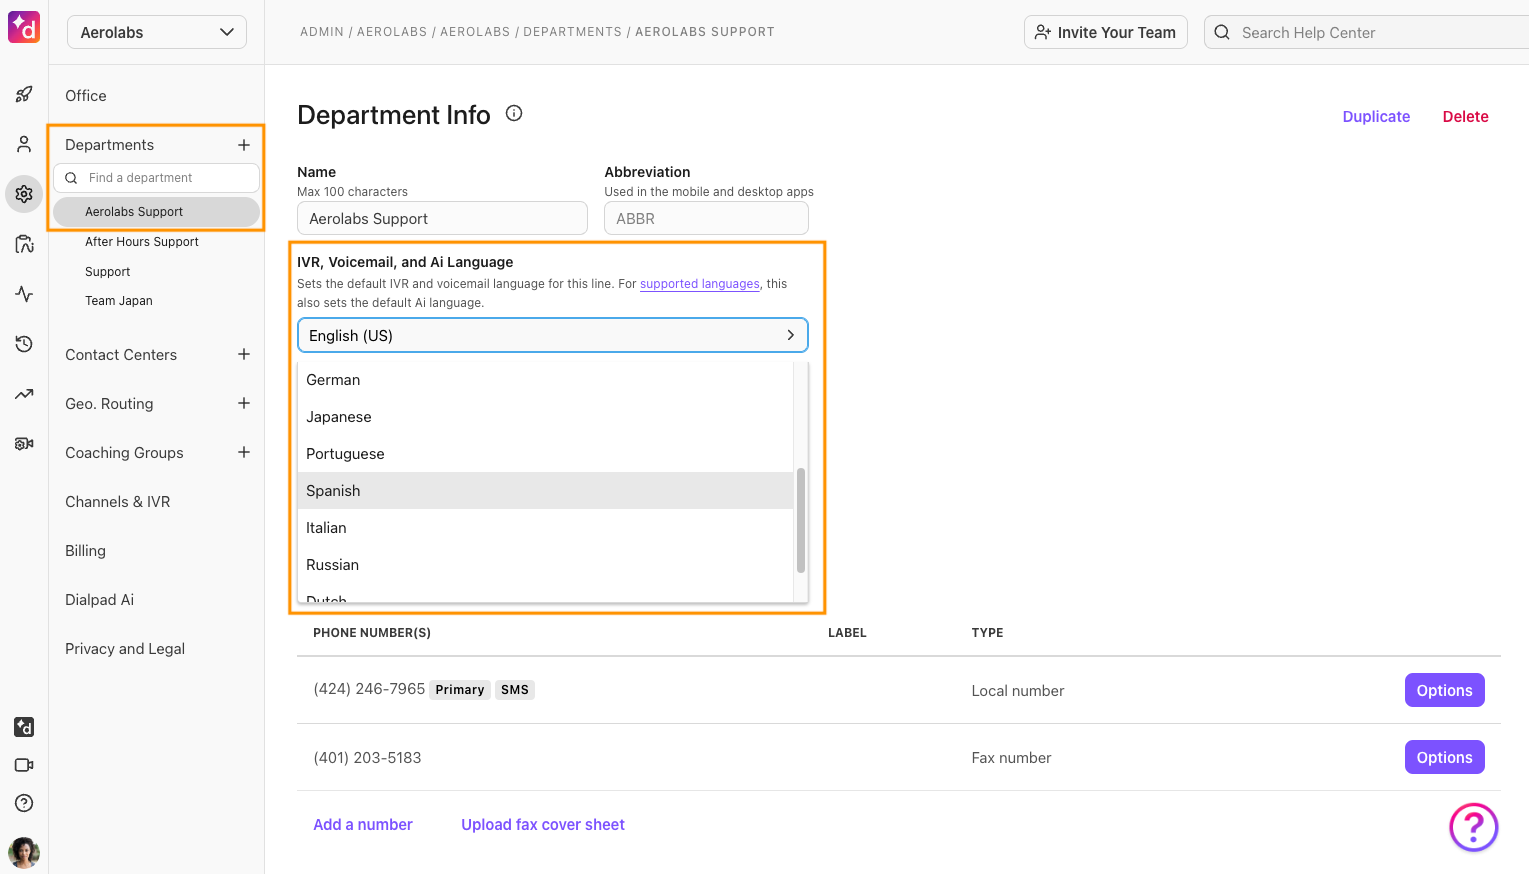Open Channels & IVR settings

pyautogui.click(x=118, y=502)
